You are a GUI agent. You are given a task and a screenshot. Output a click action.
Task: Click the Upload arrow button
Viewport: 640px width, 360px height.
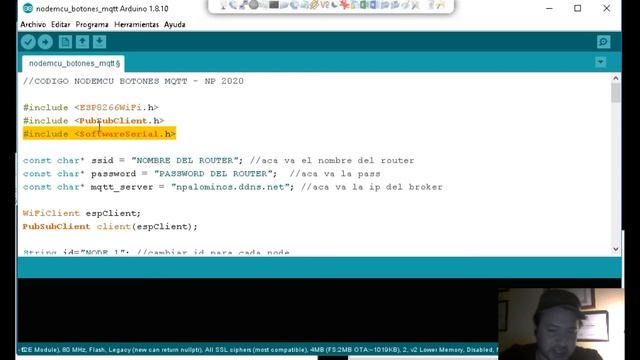pos(45,42)
